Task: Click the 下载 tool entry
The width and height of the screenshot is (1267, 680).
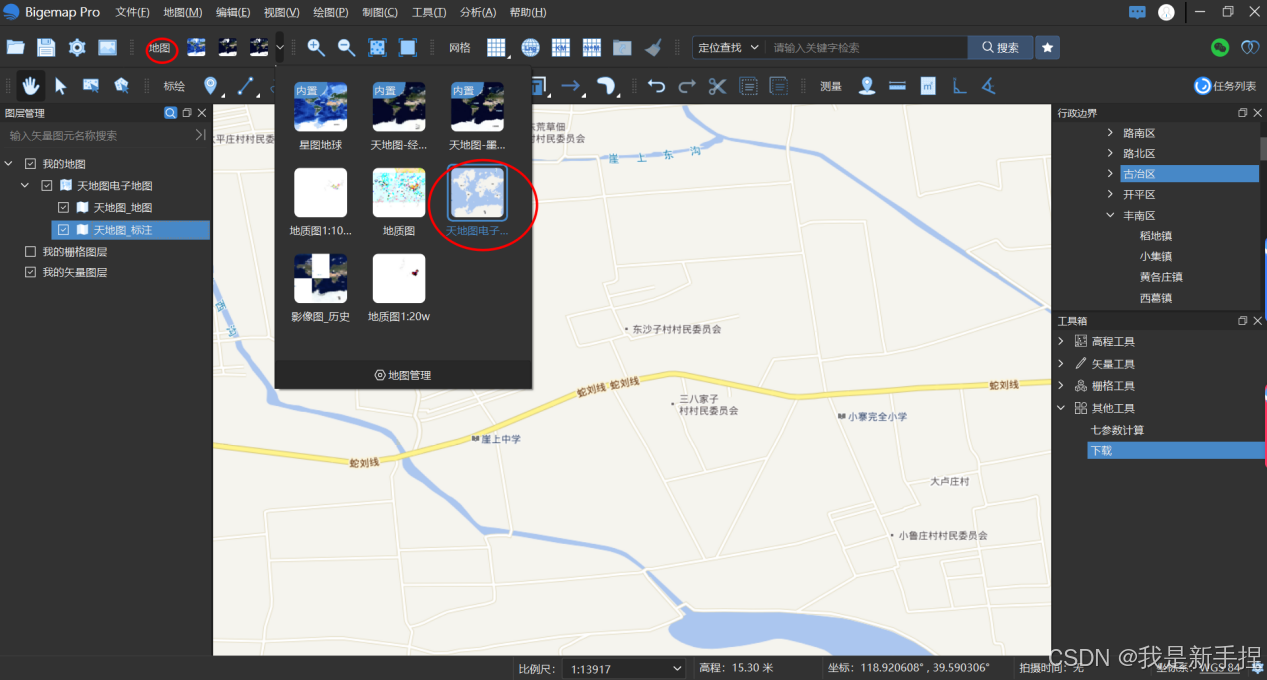Action: (x=1175, y=451)
